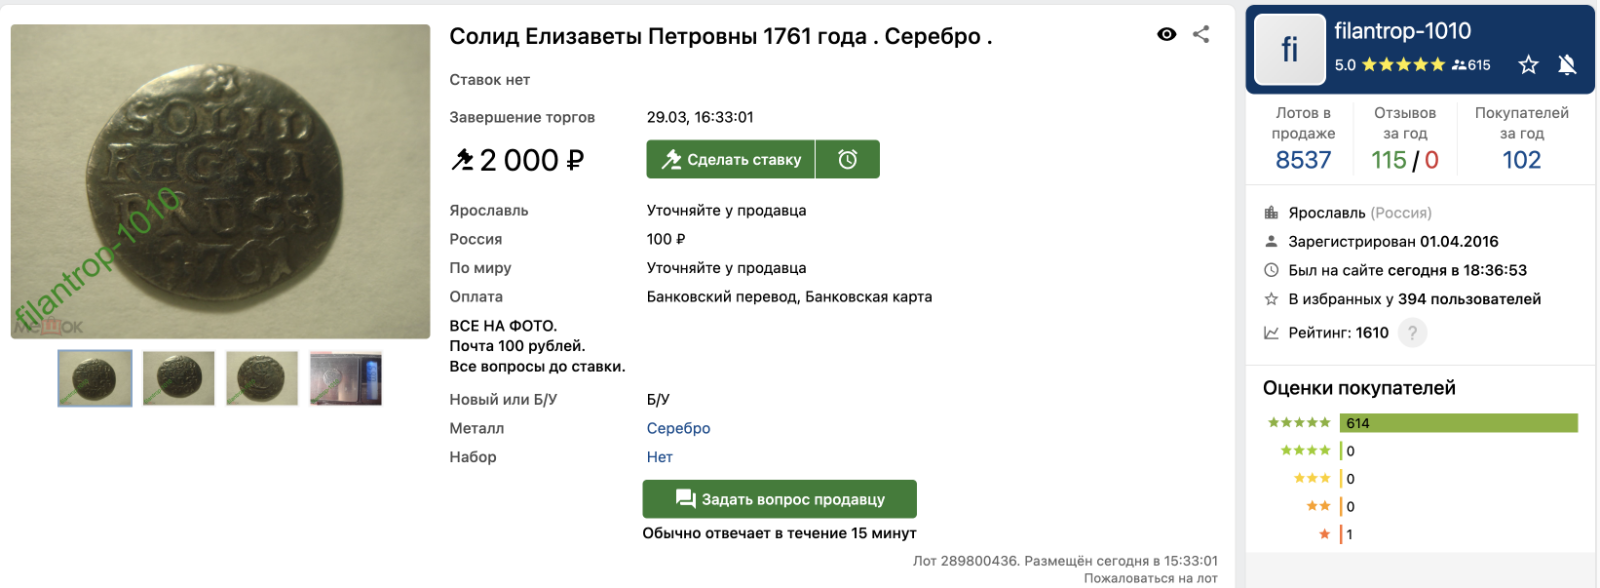Open the Нет set link

tap(660, 457)
